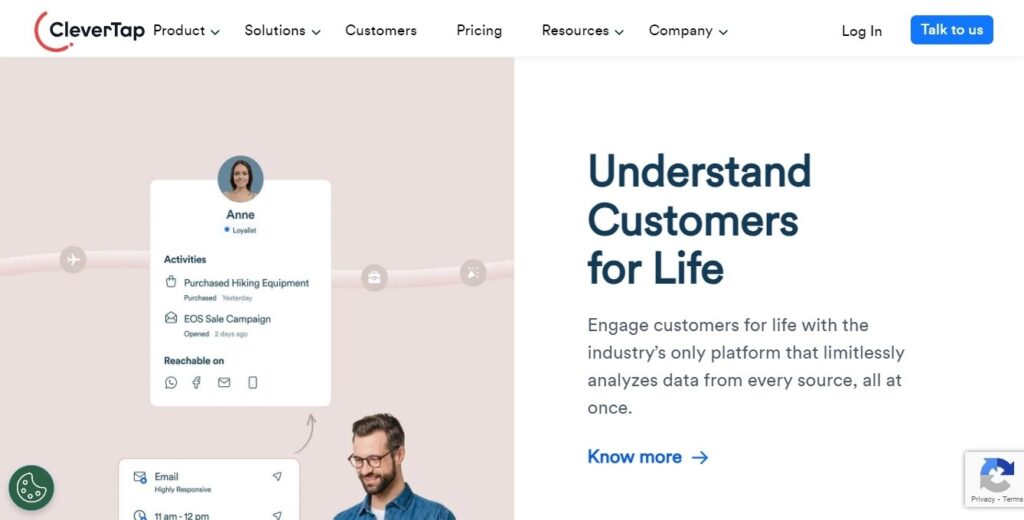Click the WhatsApp reachable icon
1024x520 pixels.
coord(171,383)
